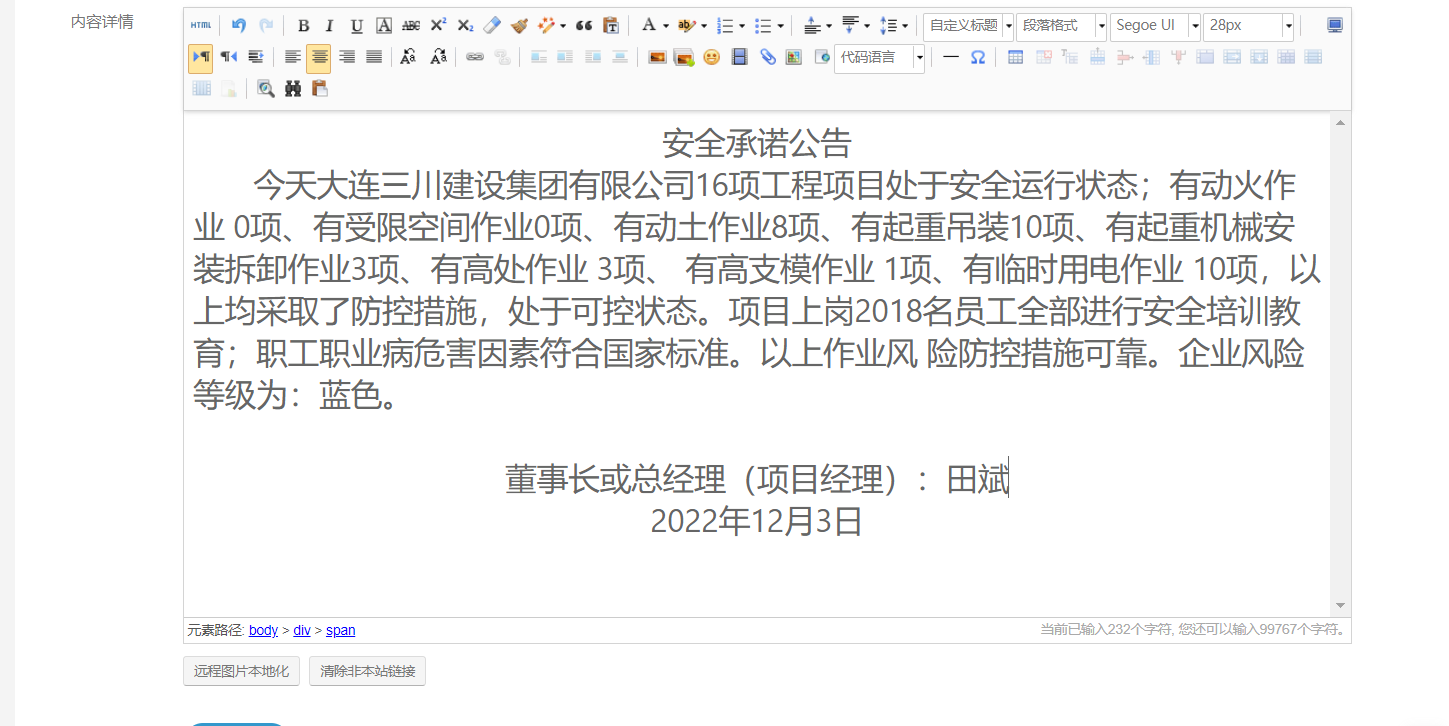Insert an emoticon
This screenshot has height=726, width=1449.
point(711,57)
